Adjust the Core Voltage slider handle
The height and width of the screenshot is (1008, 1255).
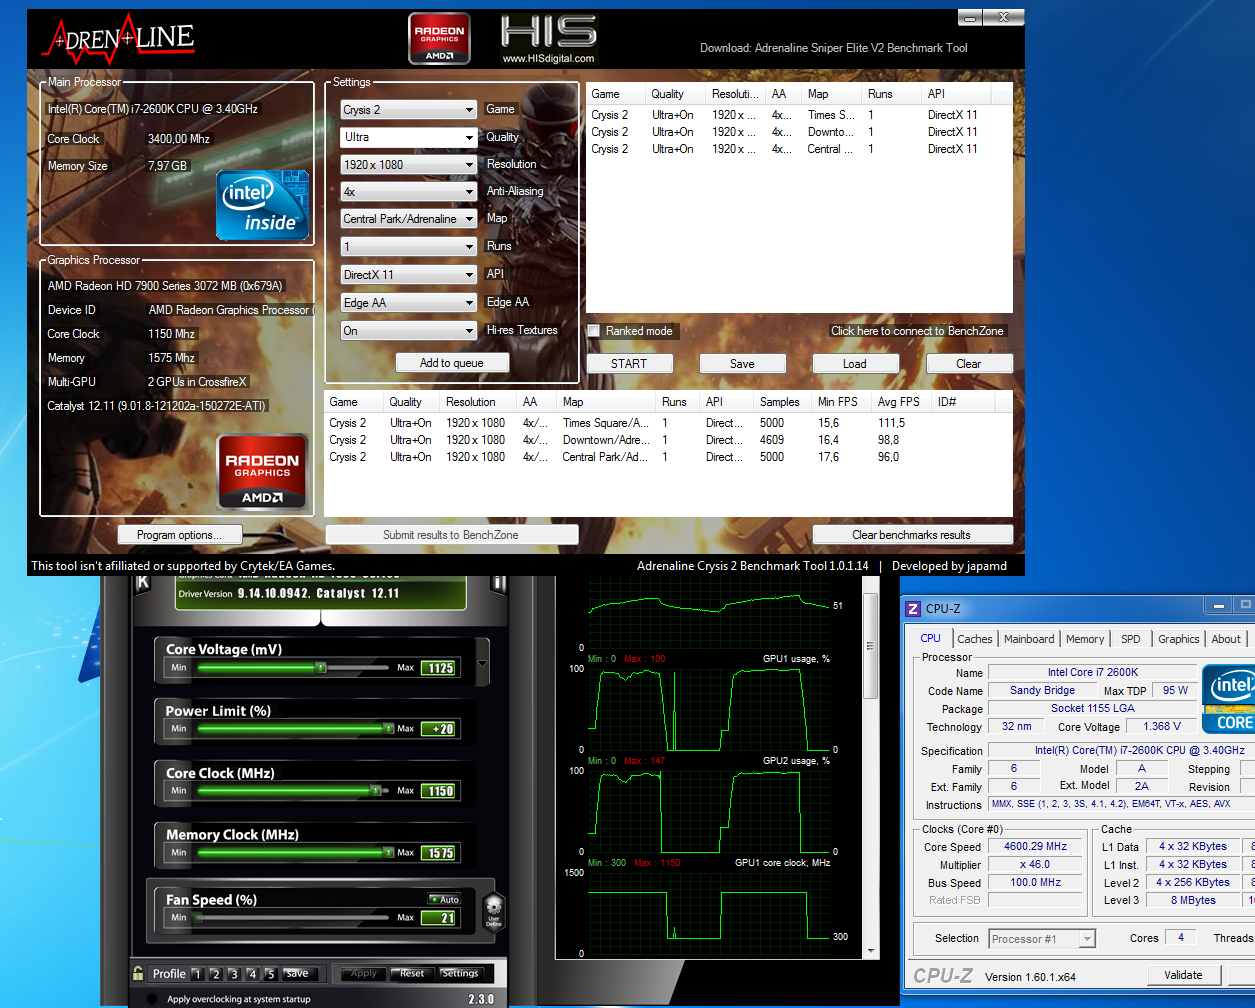pos(321,667)
